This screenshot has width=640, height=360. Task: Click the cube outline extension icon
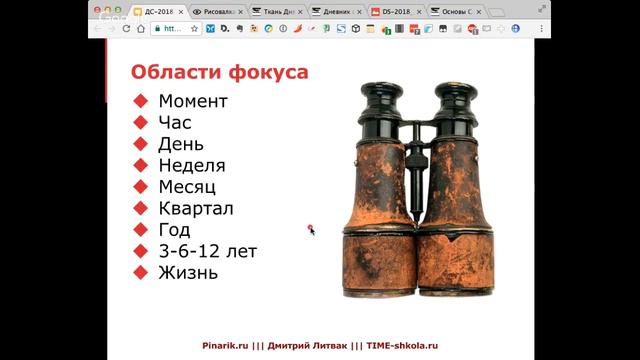356,29
